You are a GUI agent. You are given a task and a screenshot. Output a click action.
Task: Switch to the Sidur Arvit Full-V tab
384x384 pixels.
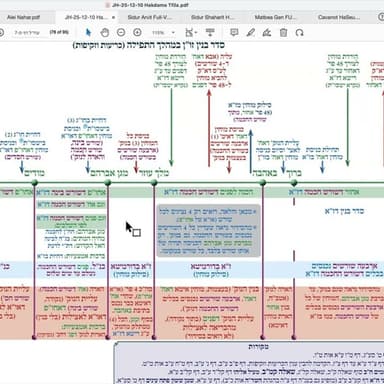[x=150, y=17]
